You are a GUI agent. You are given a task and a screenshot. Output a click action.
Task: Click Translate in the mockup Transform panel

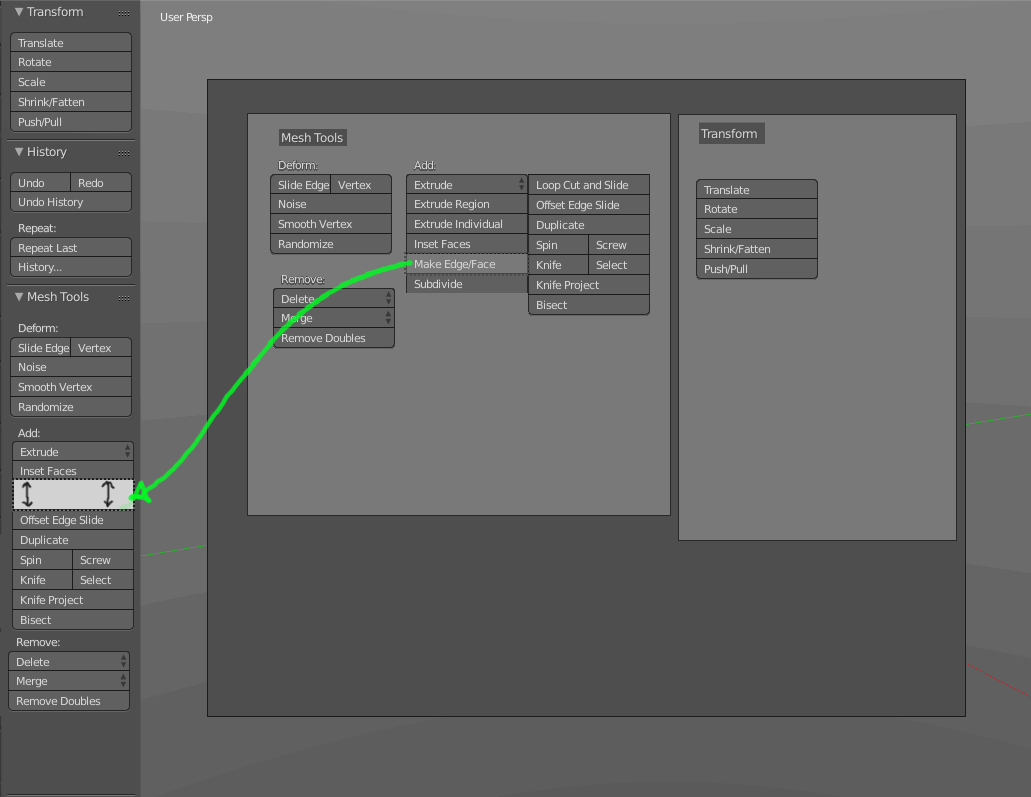tap(757, 189)
